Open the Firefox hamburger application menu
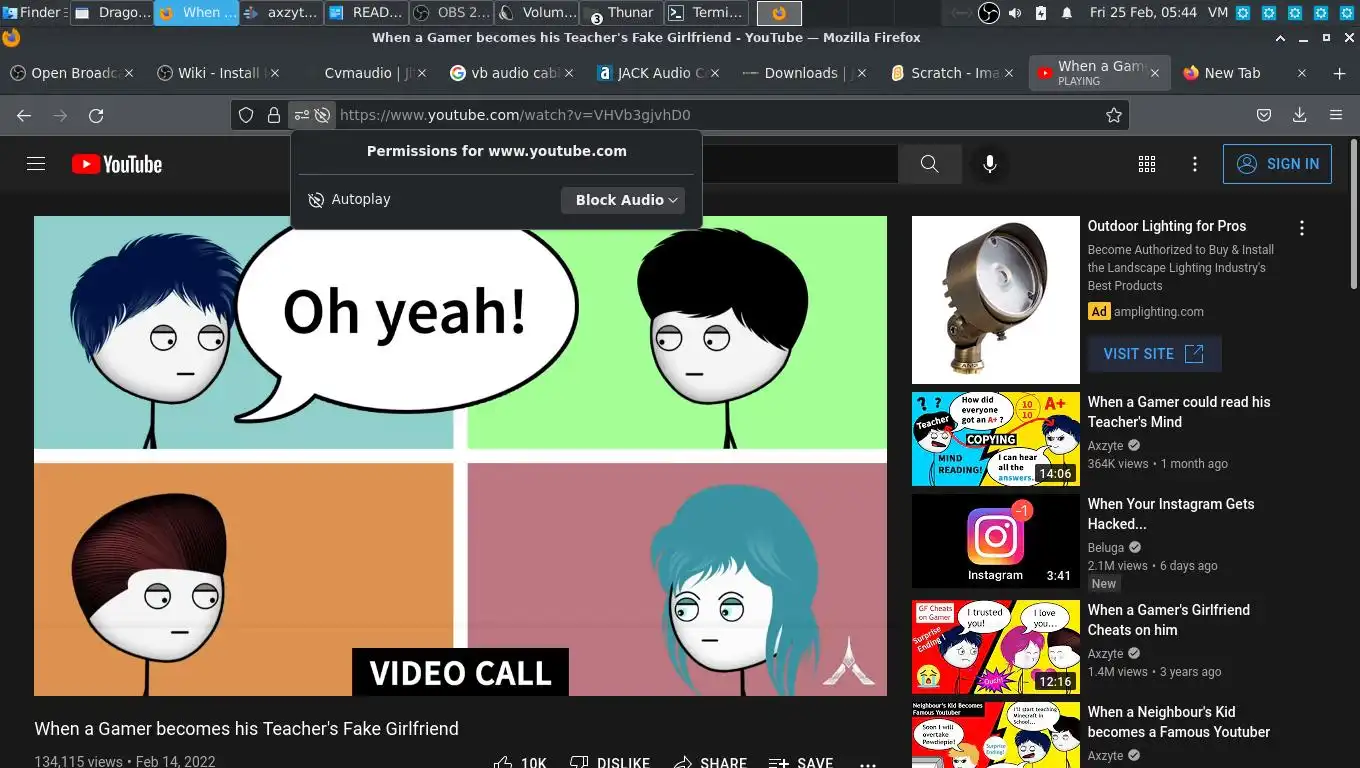 click(x=1336, y=115)
